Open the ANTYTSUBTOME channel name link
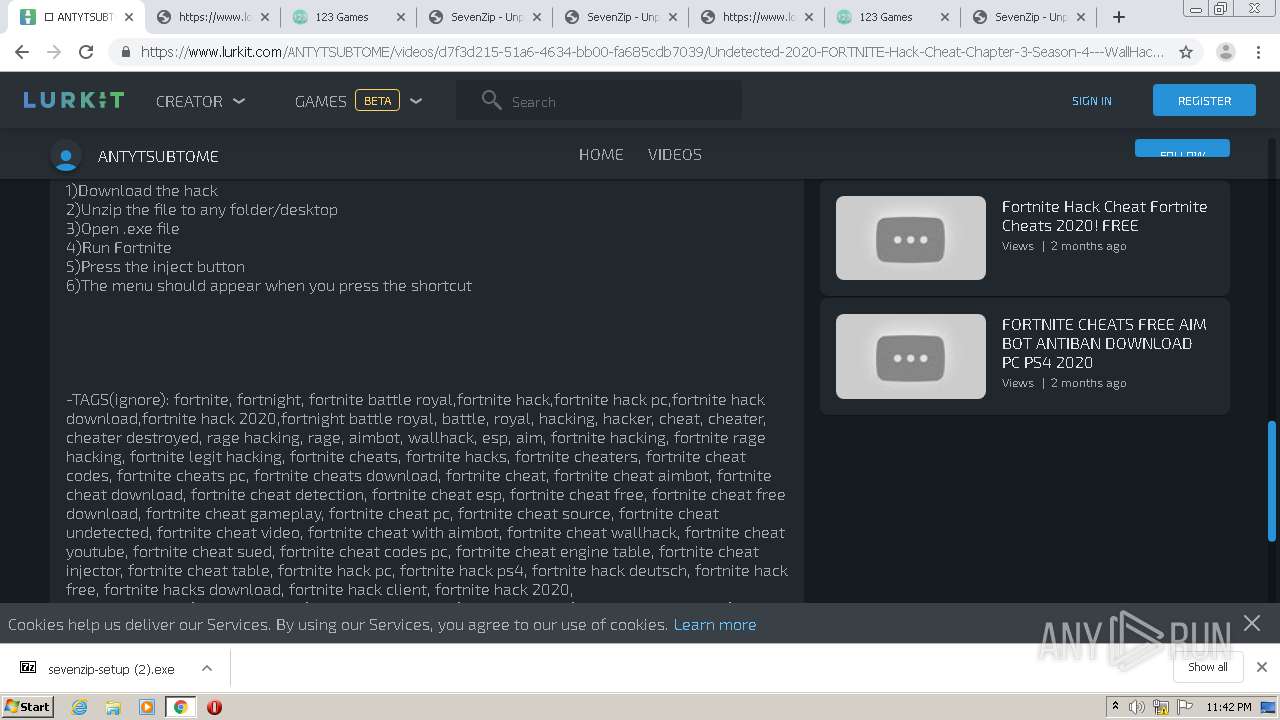The width and height of the screenshot is (1280, 720). pyautogui.click(x=158, y=156)
